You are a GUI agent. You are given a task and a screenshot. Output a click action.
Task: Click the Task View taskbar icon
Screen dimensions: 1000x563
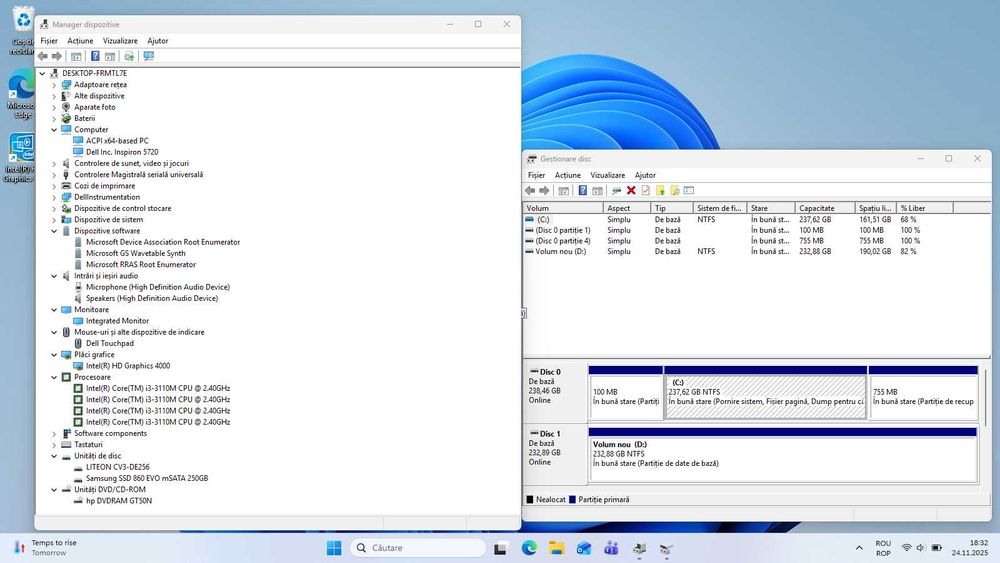[501, 548]
